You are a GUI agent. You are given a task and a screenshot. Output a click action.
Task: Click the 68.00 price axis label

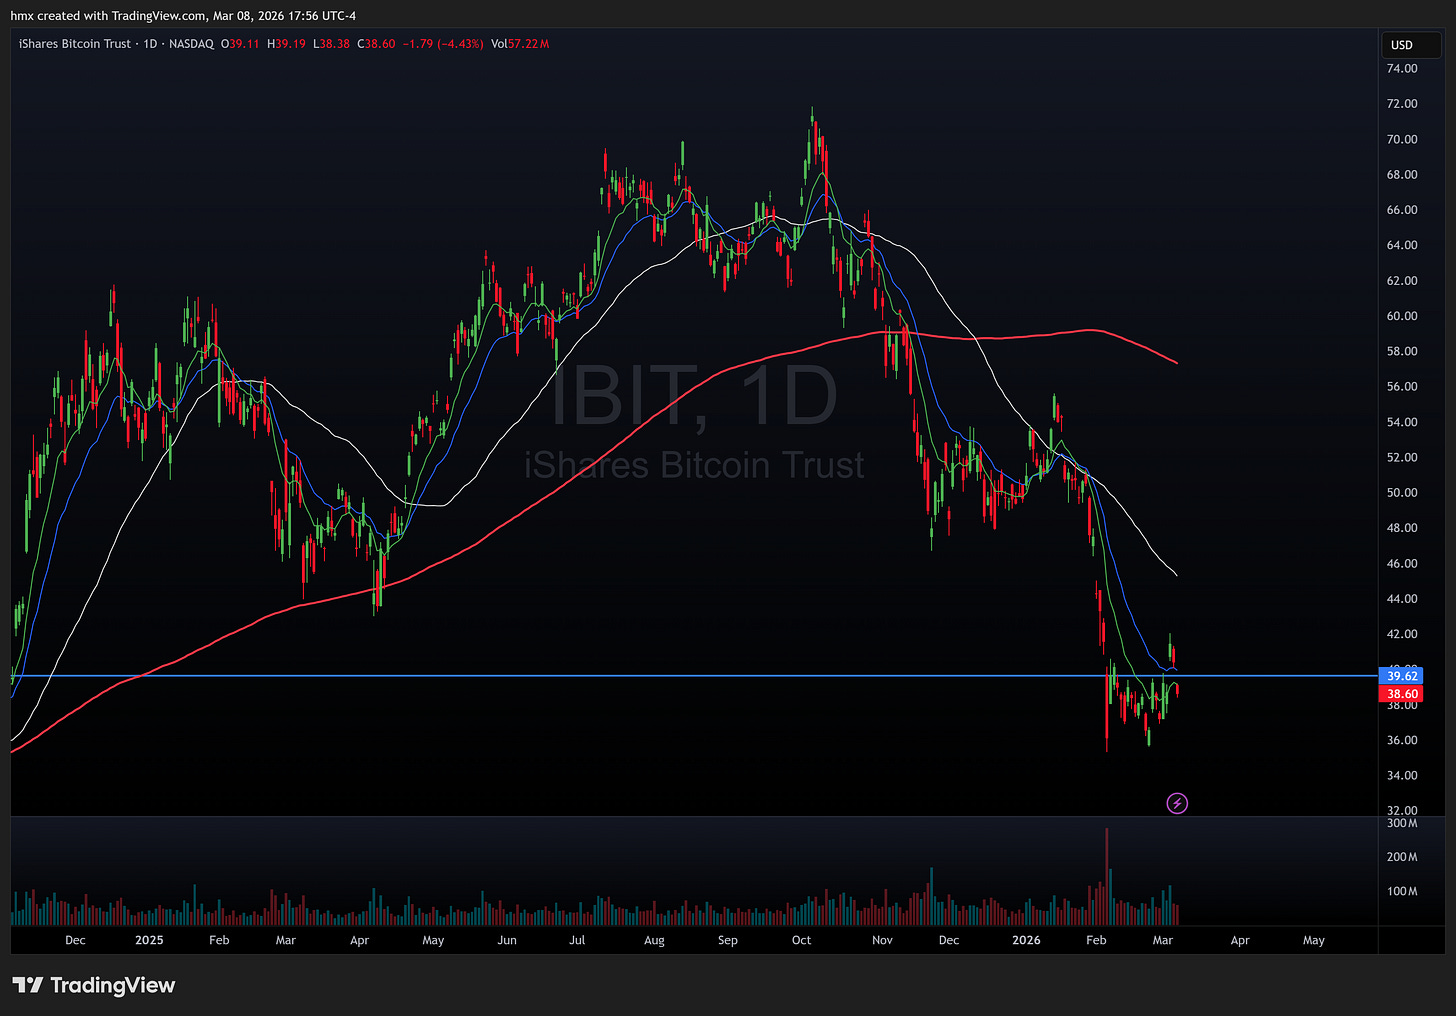1401,175
